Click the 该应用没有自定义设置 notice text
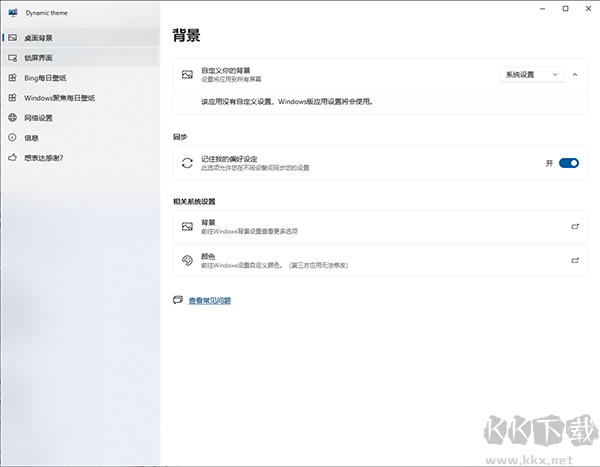This screenshot has height=467, width=600. [x=287, y=101]
